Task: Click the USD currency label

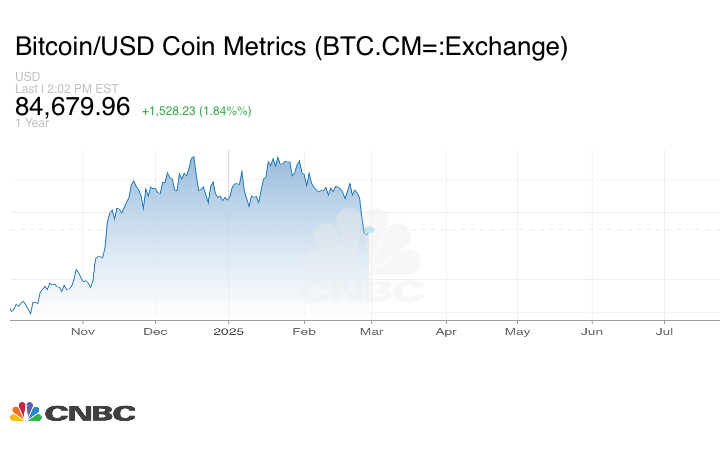Action: click(x=27, y=77)
